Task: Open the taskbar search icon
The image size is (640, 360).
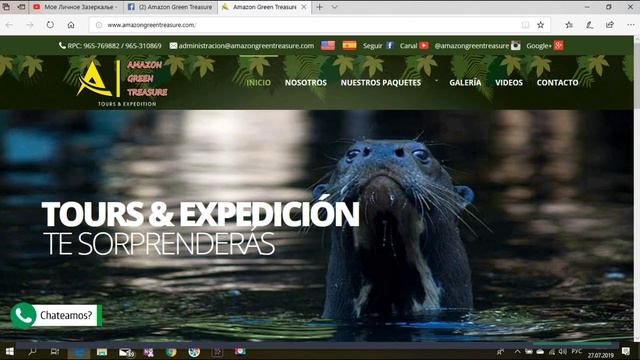Action: (32, 351)
